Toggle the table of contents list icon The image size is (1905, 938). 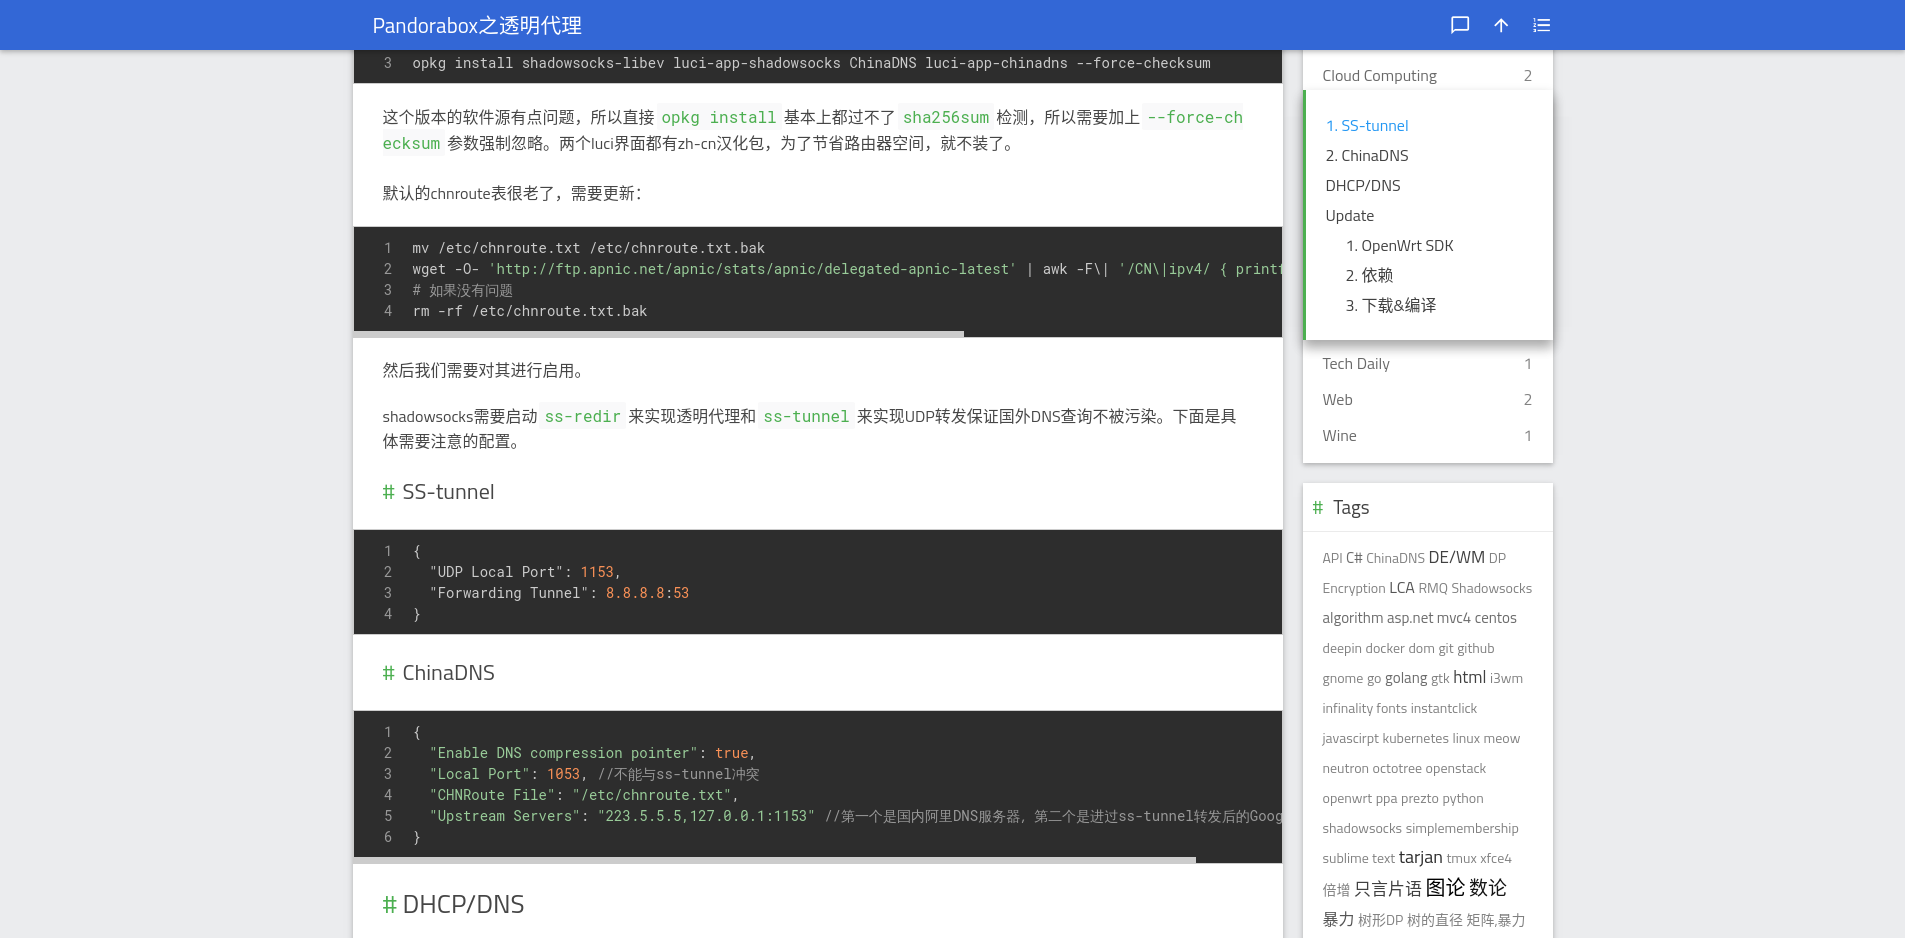click(1541, 25)
